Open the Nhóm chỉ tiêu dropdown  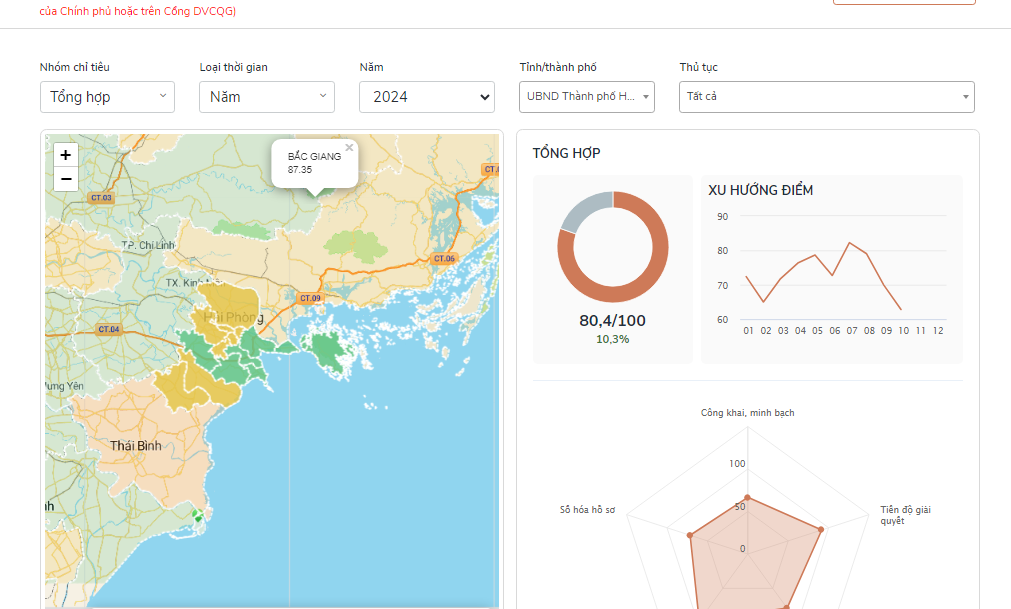[107, 97]
